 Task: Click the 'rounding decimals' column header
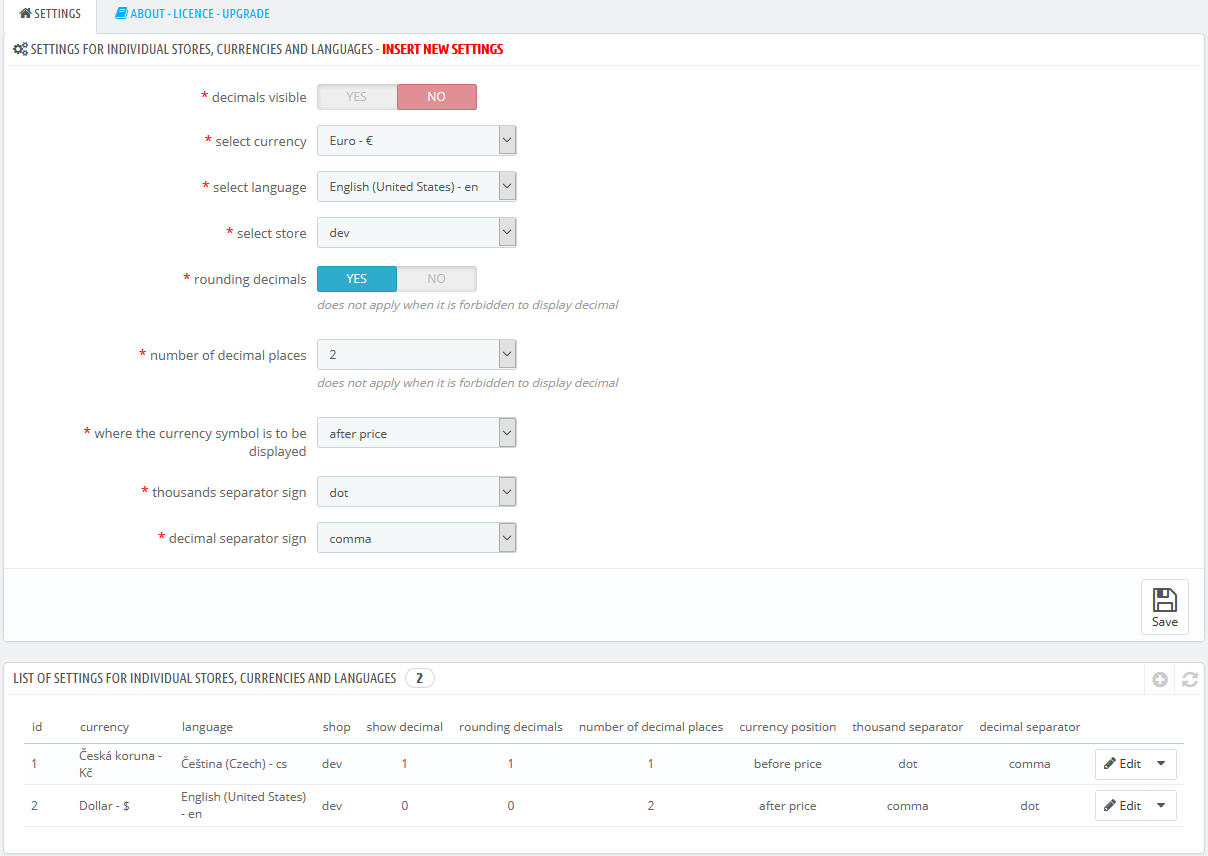[x=511, y=727]
